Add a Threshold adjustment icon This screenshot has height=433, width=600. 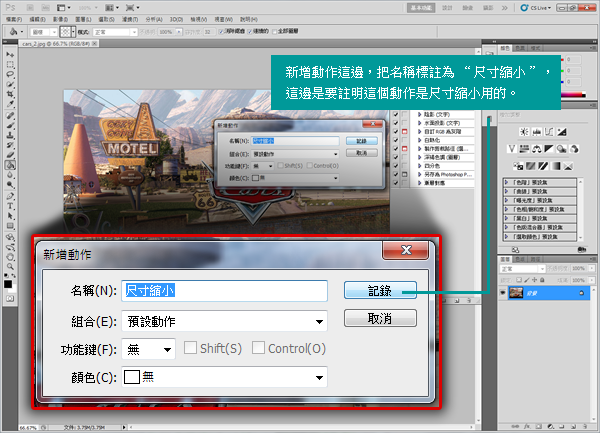[x=543, y=166]
